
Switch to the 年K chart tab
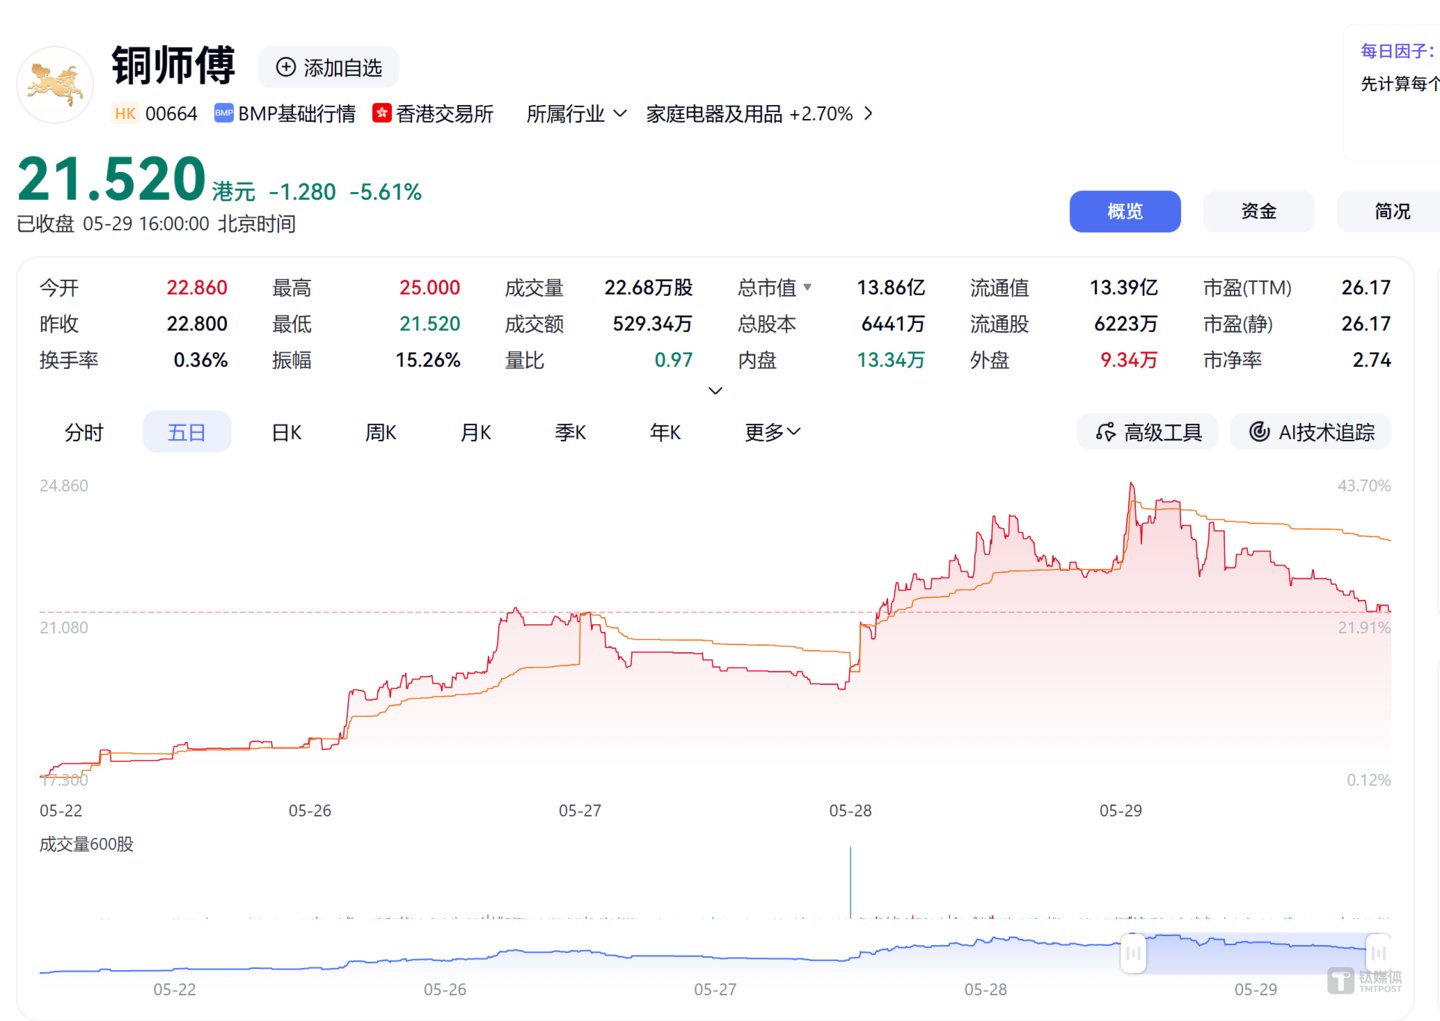coord(666,432)
